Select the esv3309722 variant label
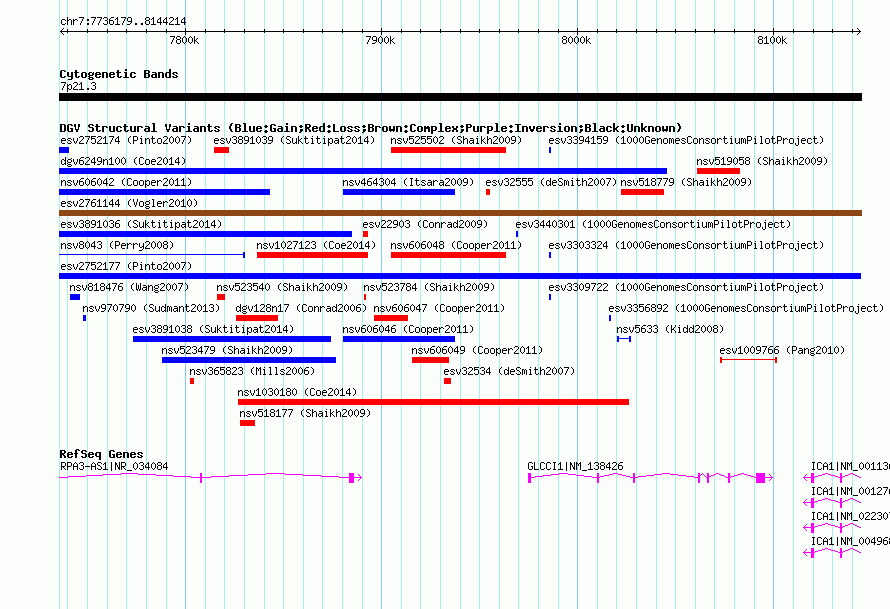 pos(686,287)
